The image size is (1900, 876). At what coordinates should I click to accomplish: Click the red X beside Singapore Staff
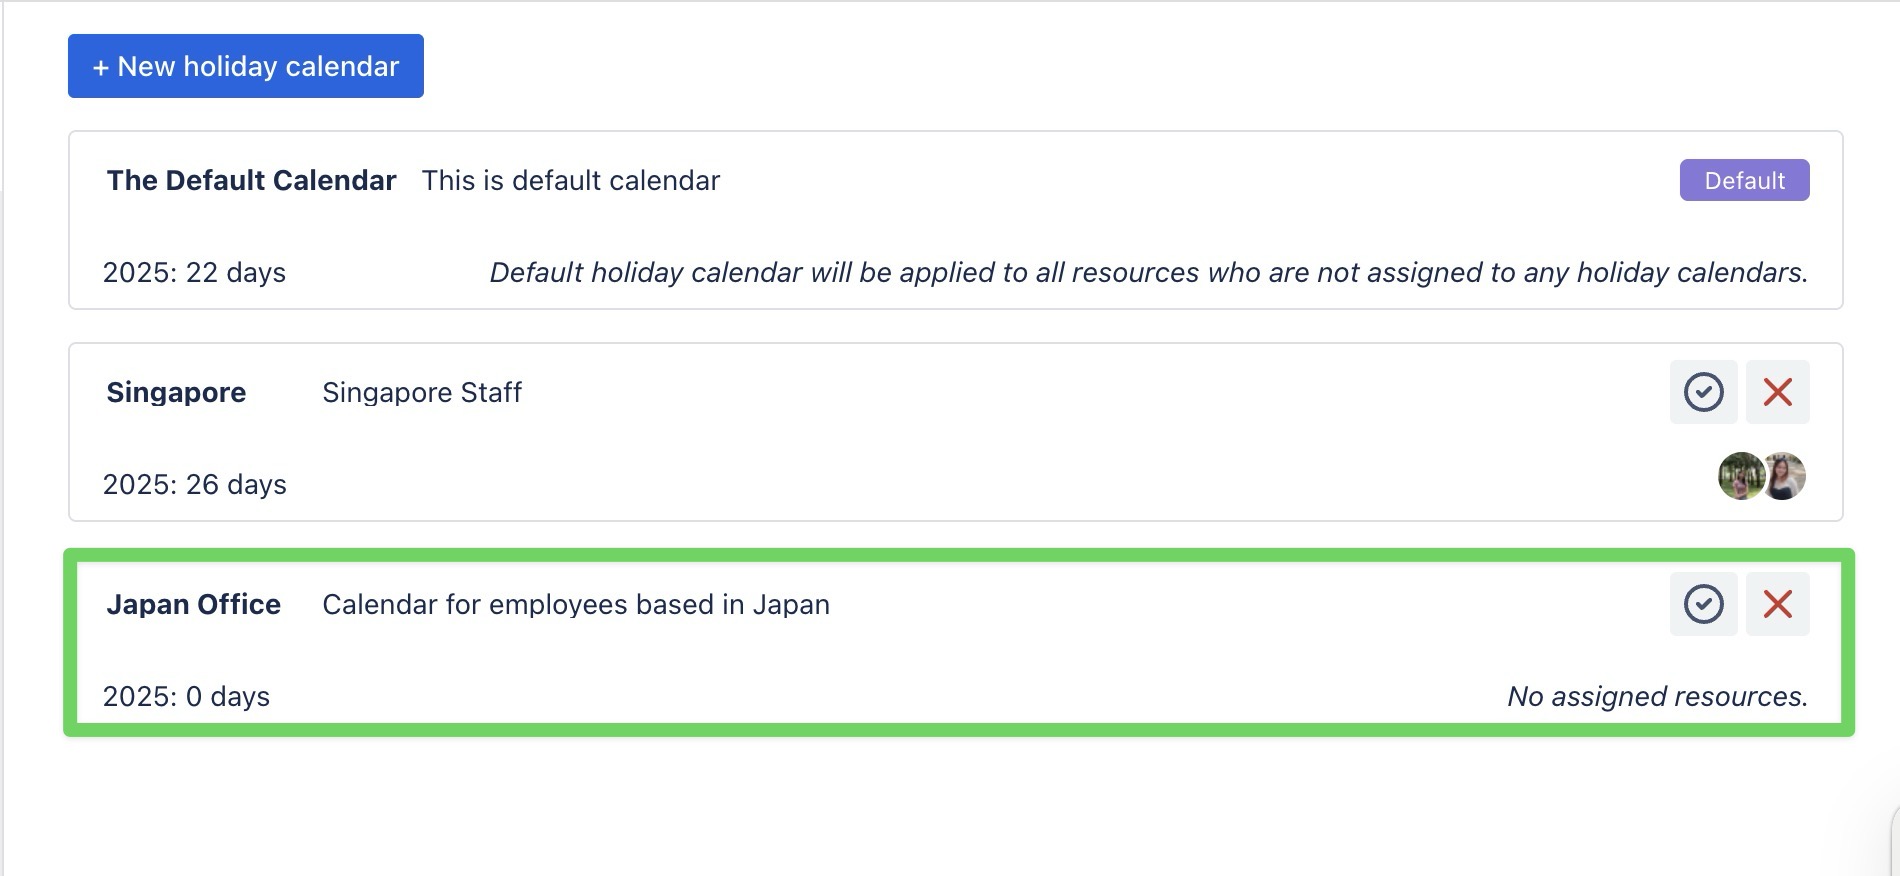click(1778, 392)
